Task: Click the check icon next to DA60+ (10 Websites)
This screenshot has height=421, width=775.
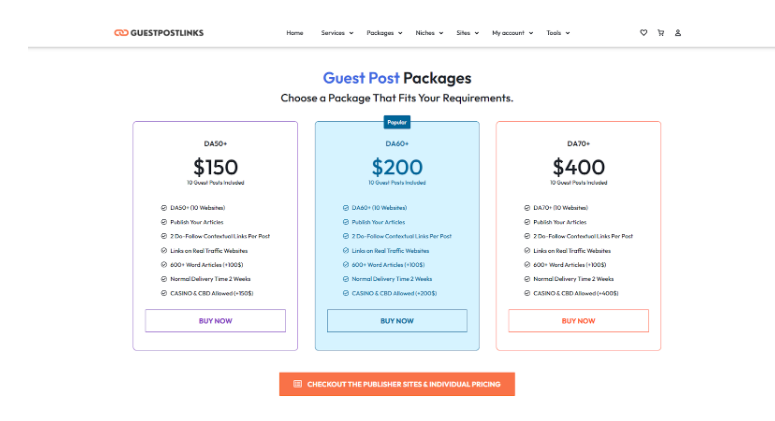Action: click(x=346, y=208)
